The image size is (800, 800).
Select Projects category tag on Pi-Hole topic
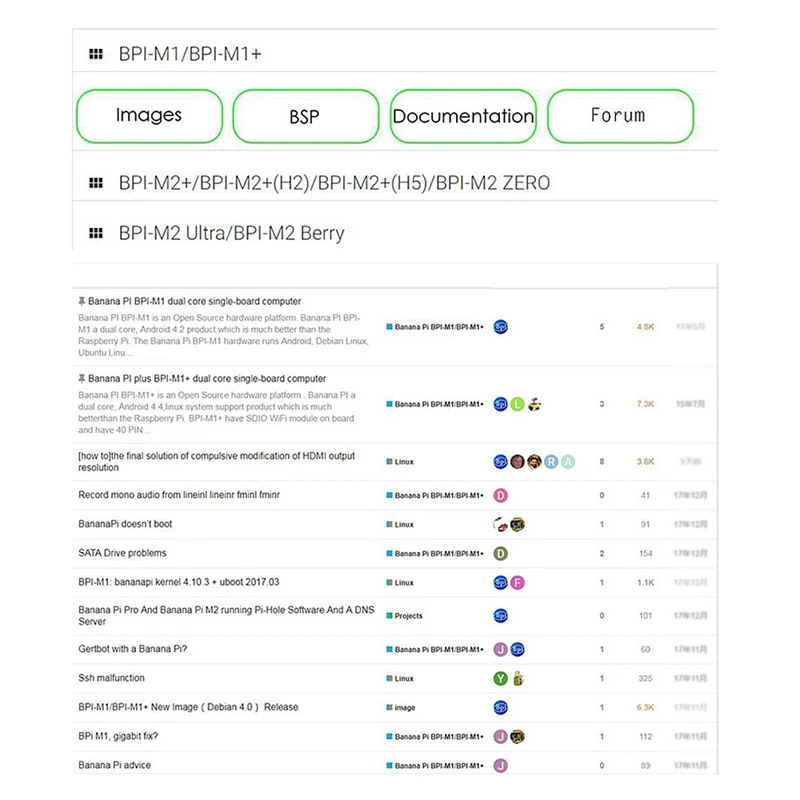(408, 616)
